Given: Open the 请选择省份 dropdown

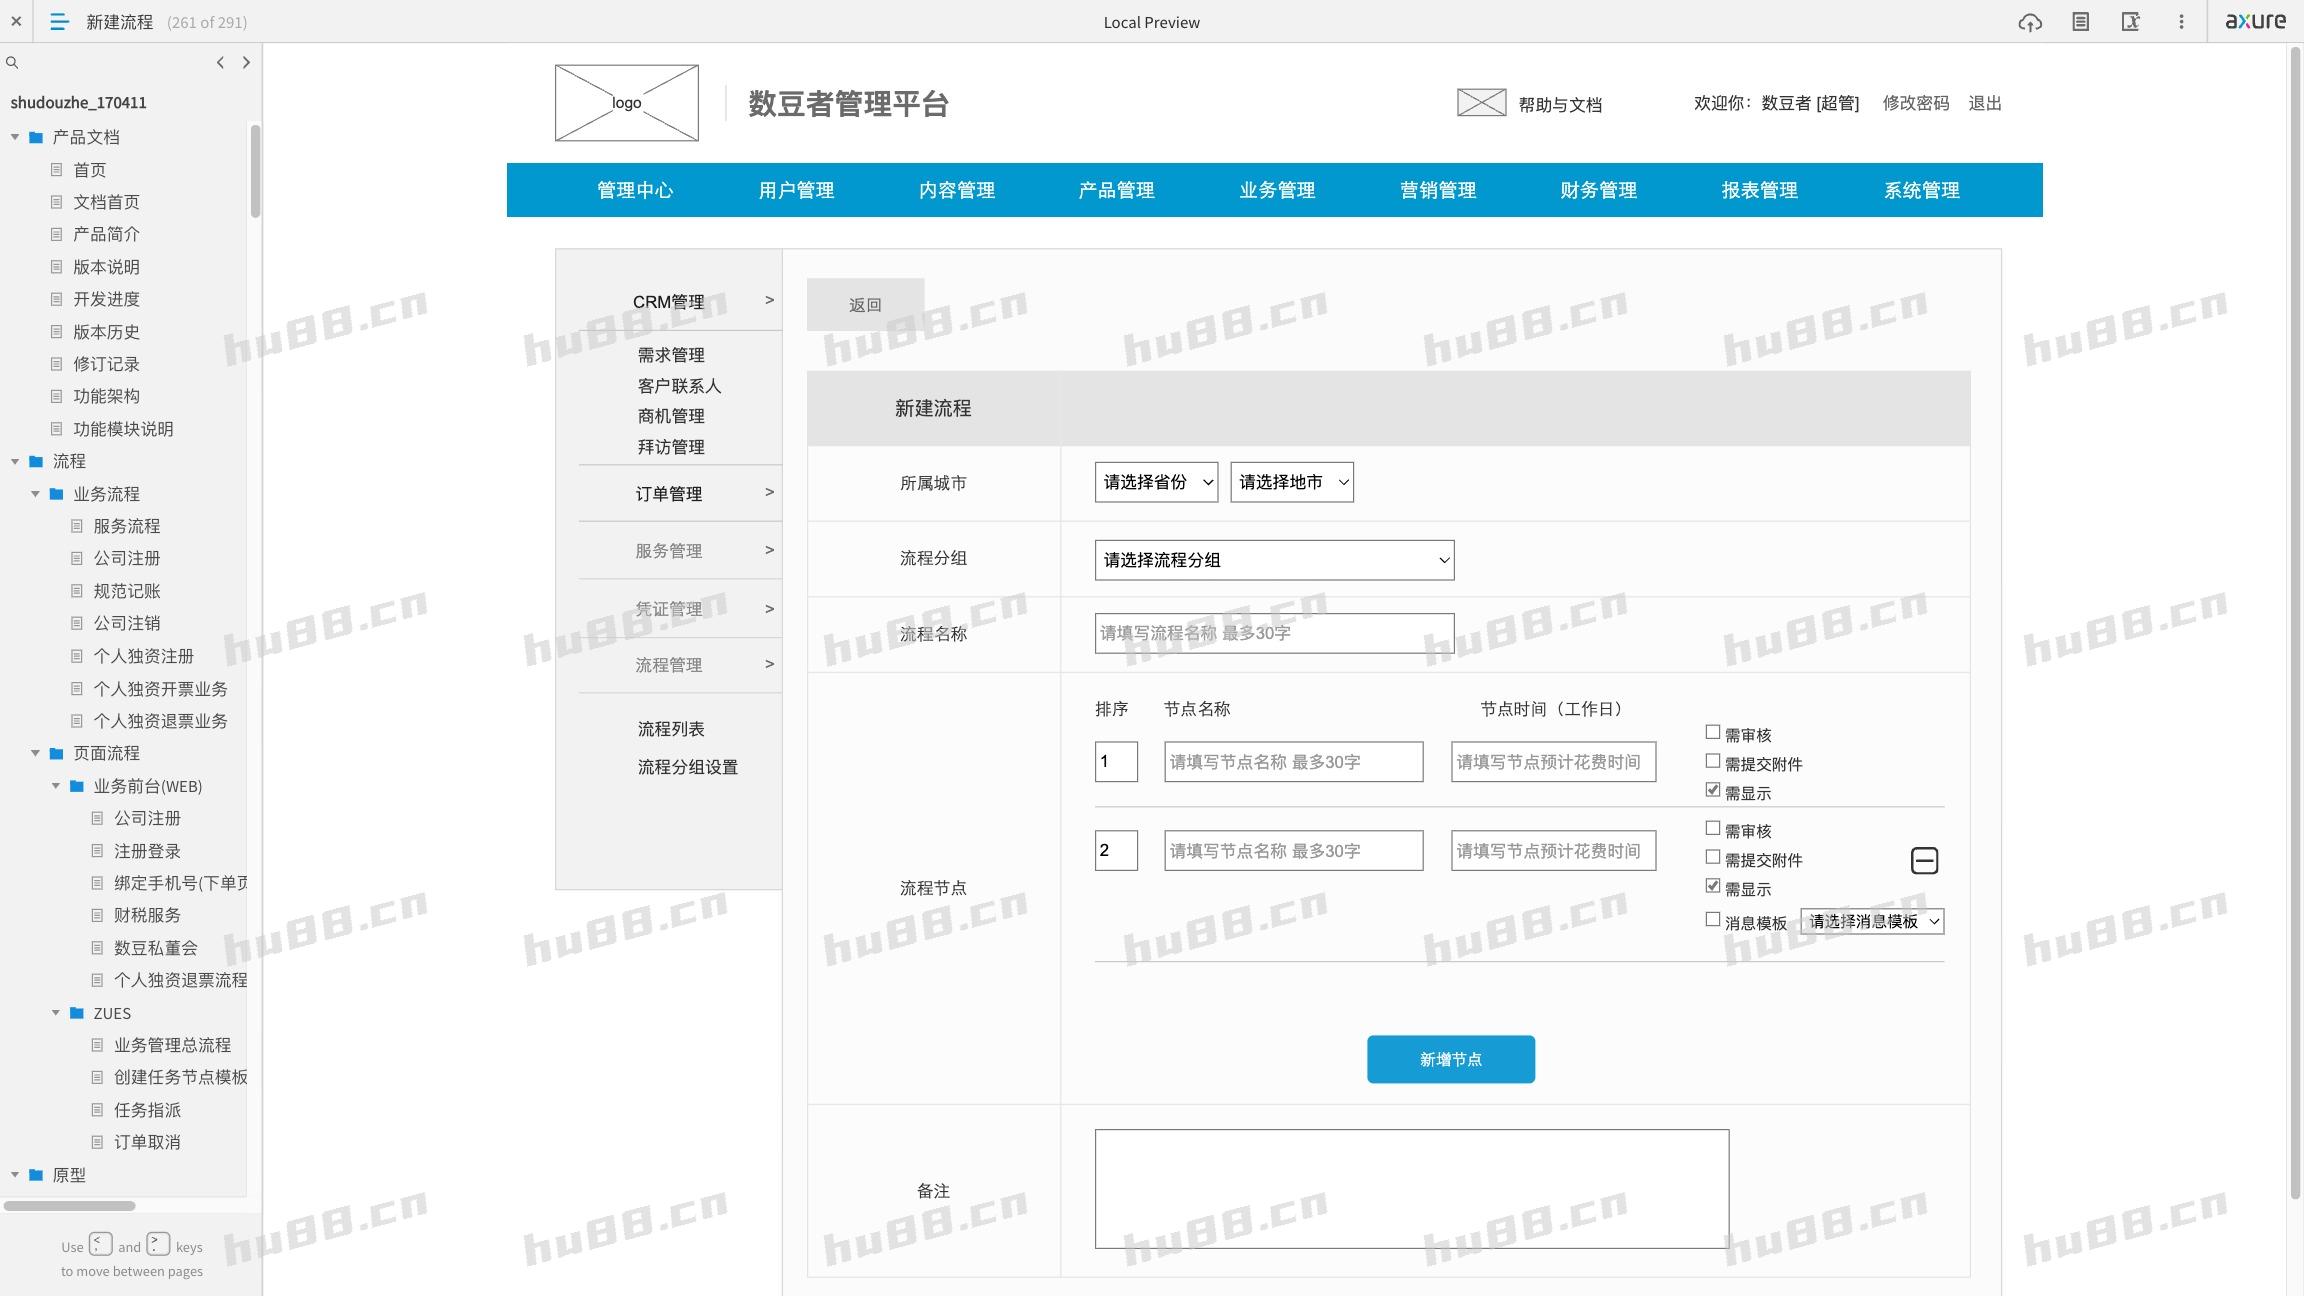Looking at the screenshot, I should [x=1156, y=482].
